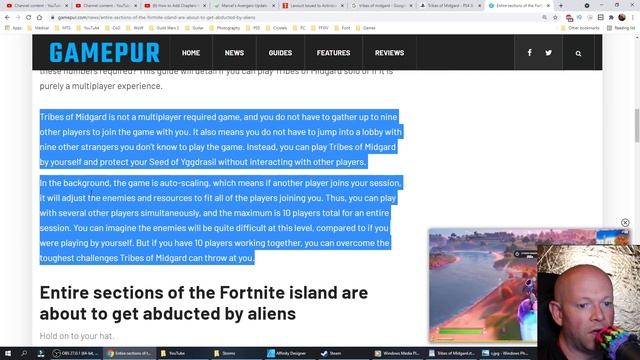Image resolution: width=640 pixels, height=360 pixels.
Task: Reload the current page
Action: (x=29, y=18)
